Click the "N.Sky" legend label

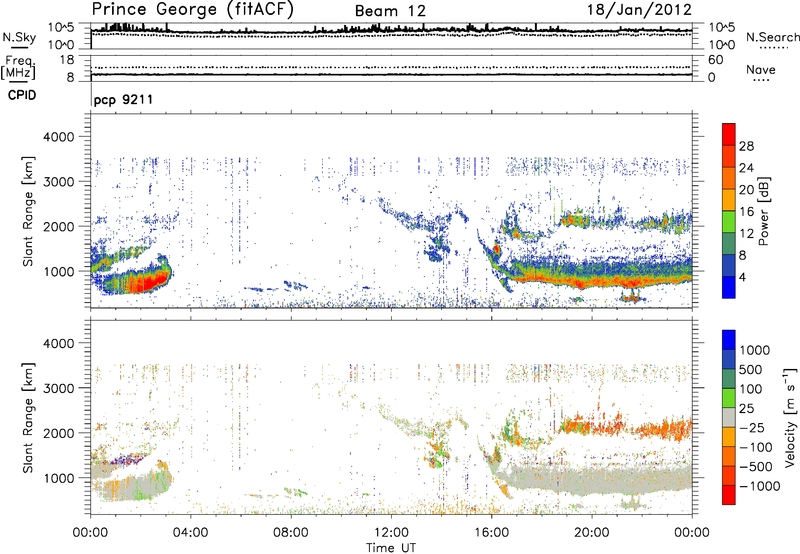tap(19, 37)
